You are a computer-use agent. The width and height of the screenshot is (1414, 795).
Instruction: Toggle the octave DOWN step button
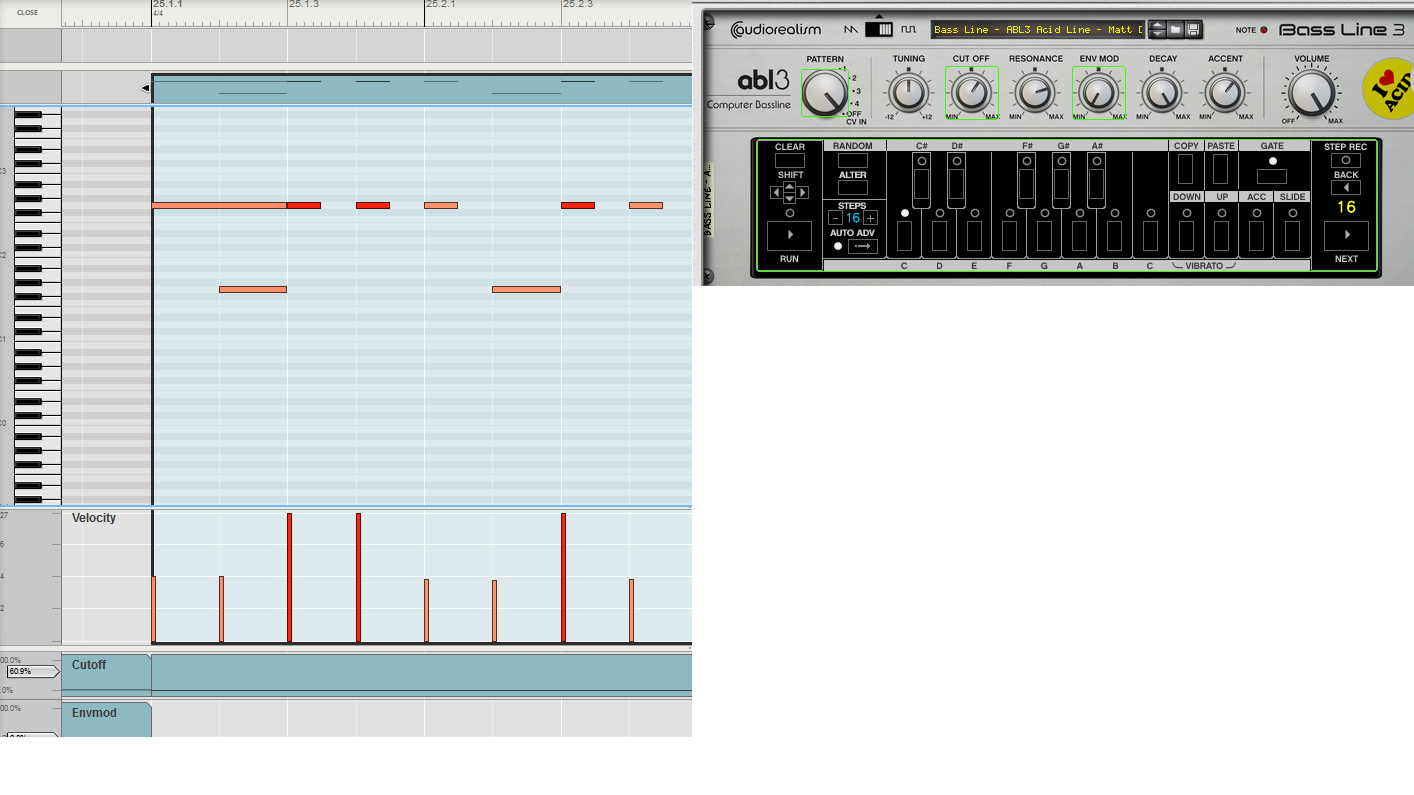coord(1186,236)
